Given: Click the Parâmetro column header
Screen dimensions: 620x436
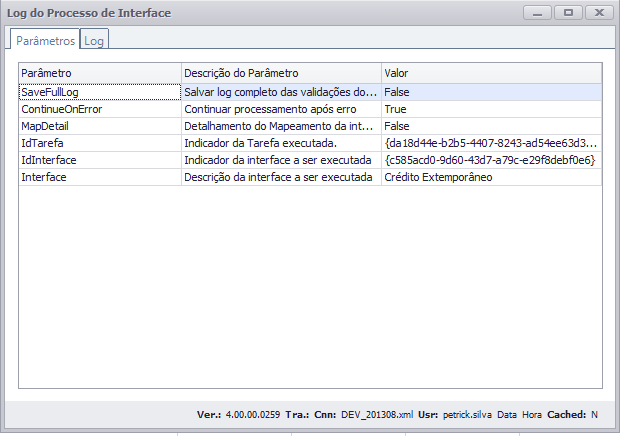Looking at the screenshot, I should pos(100,73).
